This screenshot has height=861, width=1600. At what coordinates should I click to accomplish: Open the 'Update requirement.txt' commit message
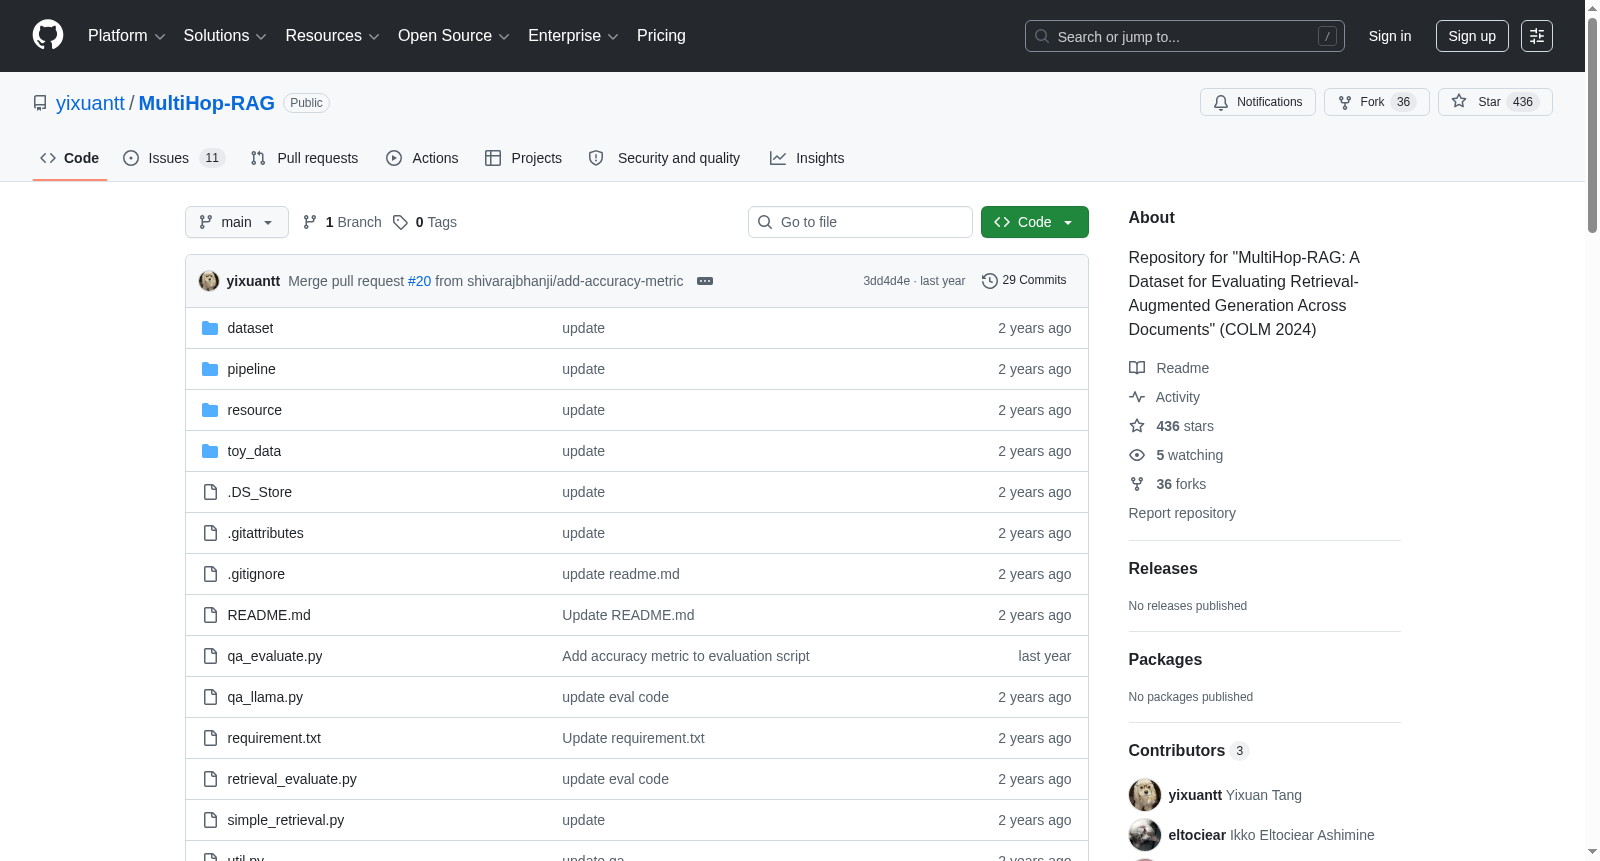633,738
